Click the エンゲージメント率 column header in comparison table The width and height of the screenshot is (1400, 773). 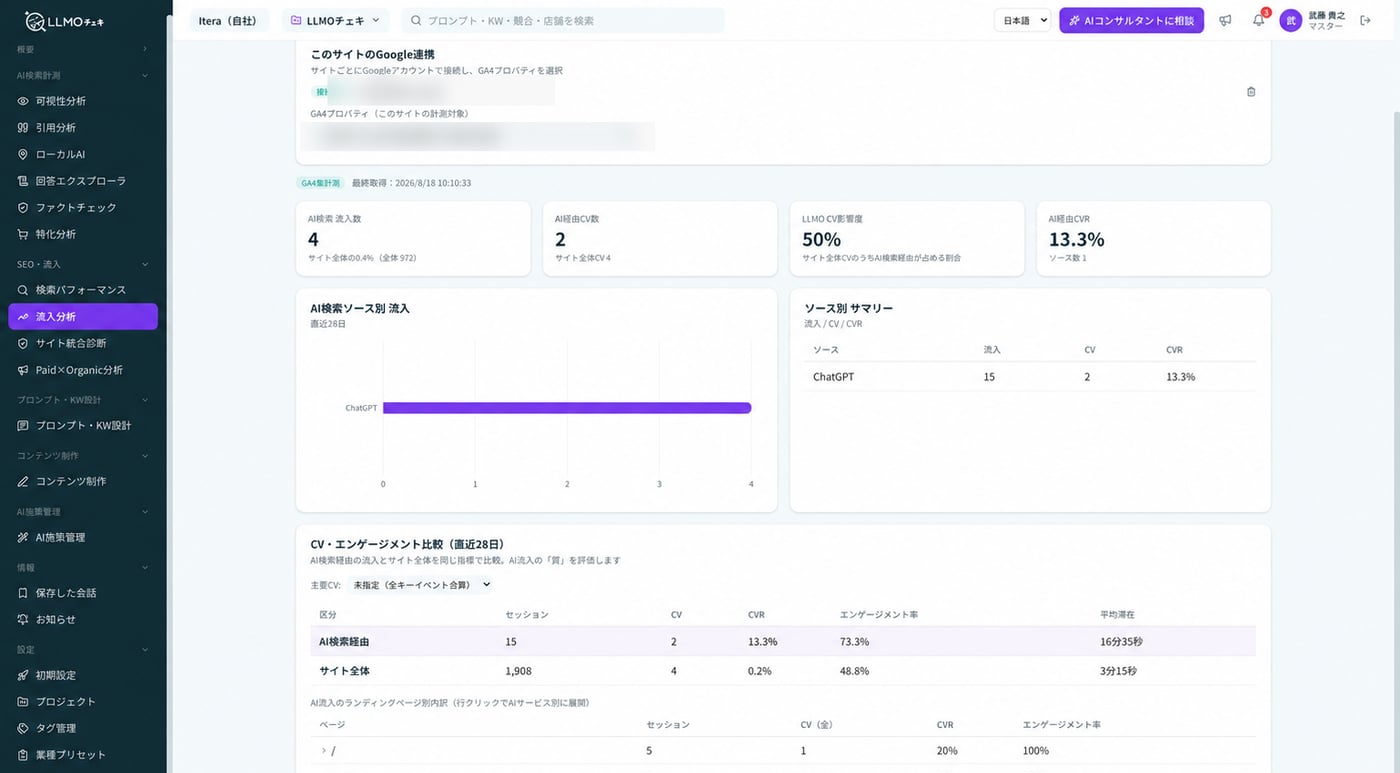click(879, 614)
